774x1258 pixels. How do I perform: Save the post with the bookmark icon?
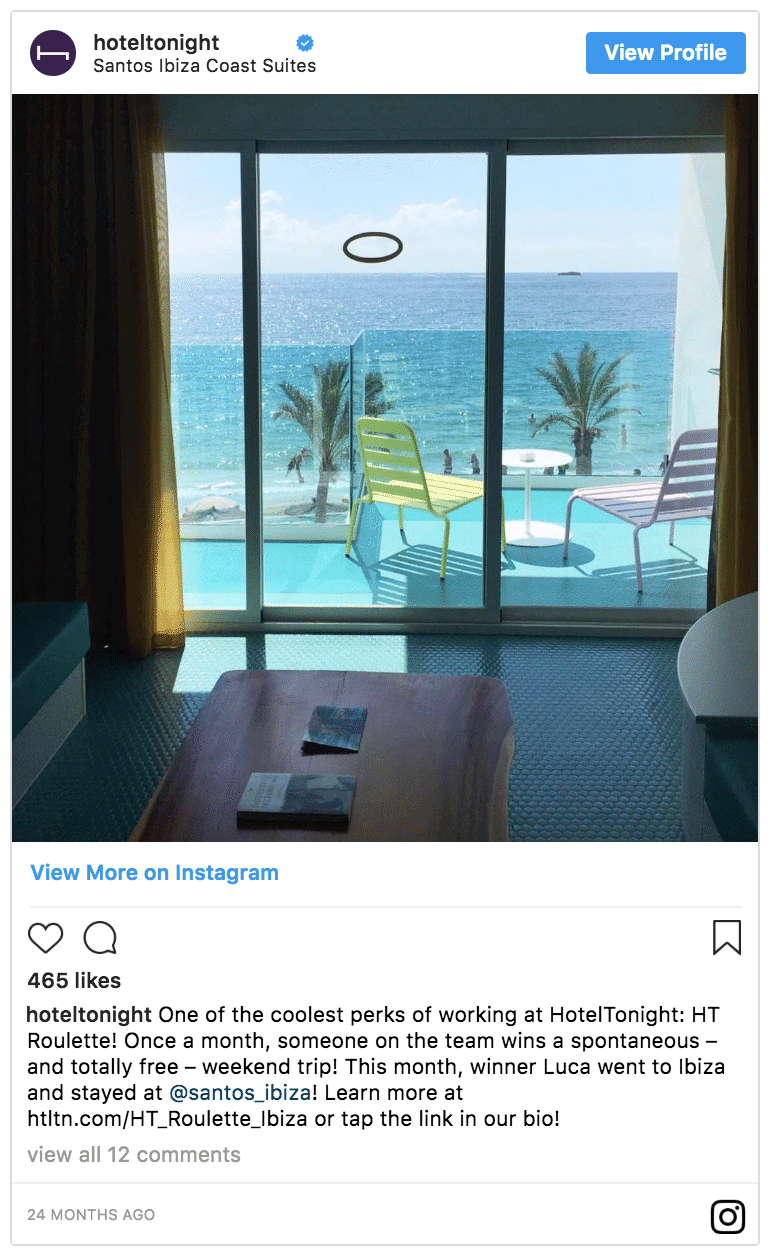[x=727, y=937]
